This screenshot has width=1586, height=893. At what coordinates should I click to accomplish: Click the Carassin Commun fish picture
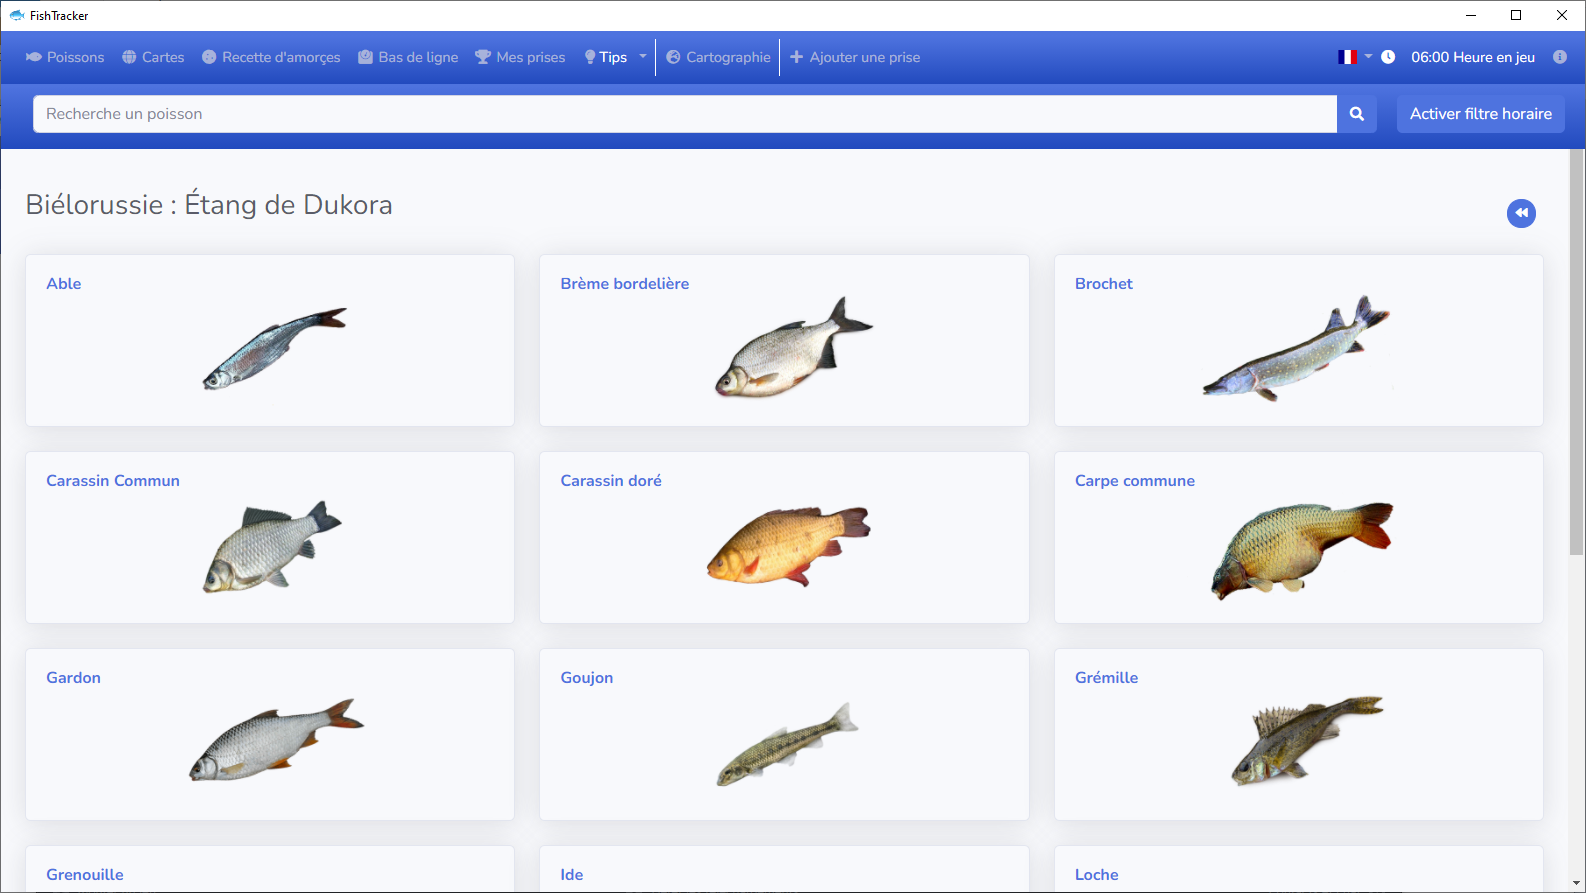[x=272, y=547]
